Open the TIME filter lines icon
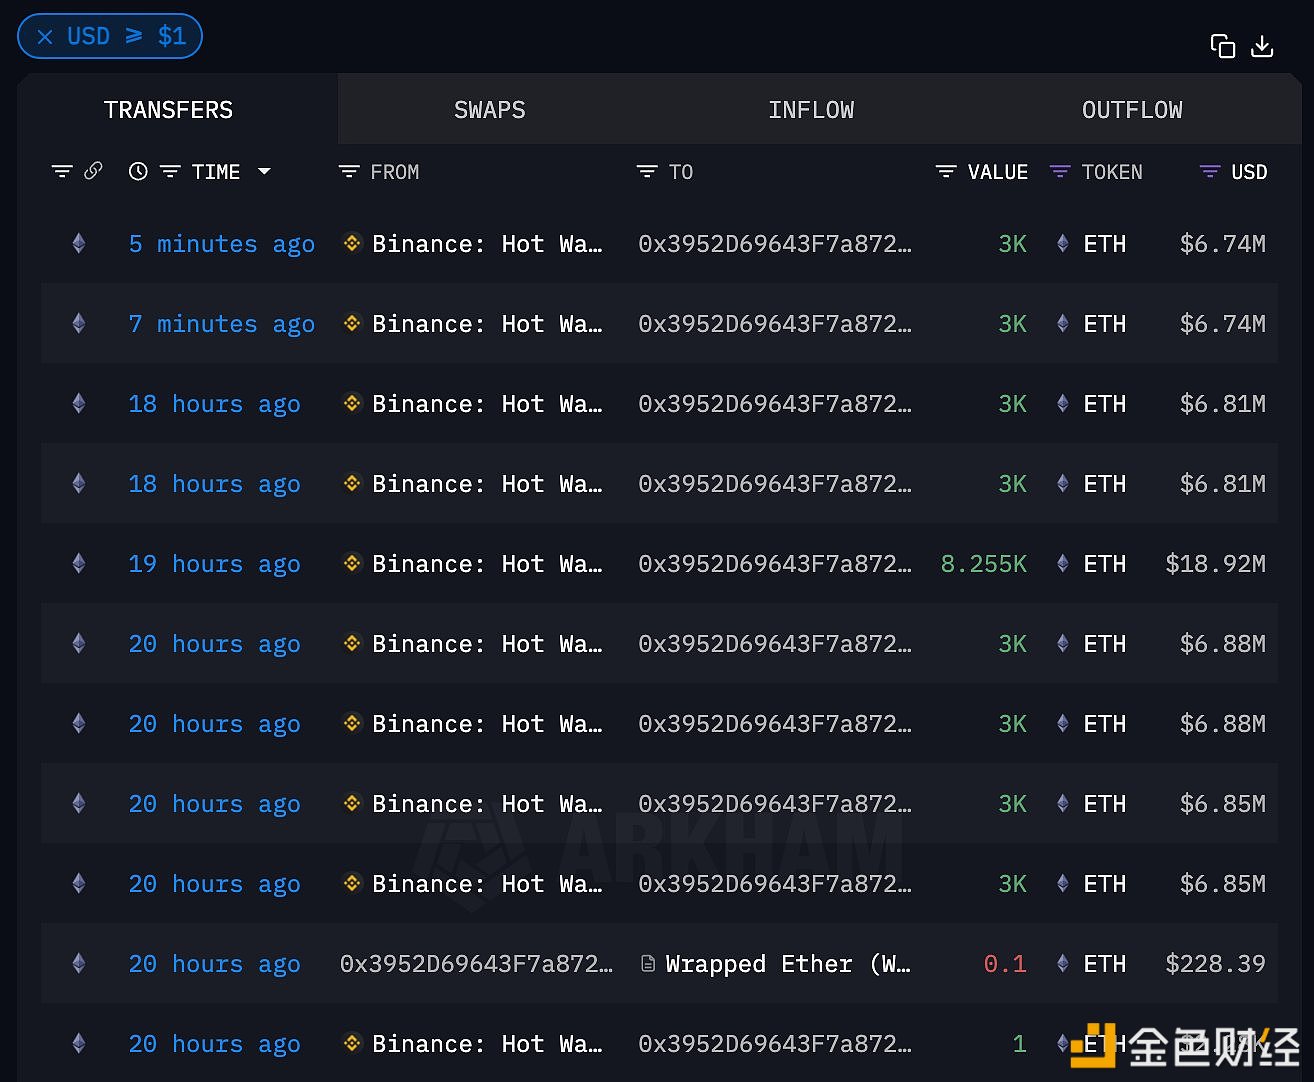This screenshot has height=1082, width=1314. point(170,172)
